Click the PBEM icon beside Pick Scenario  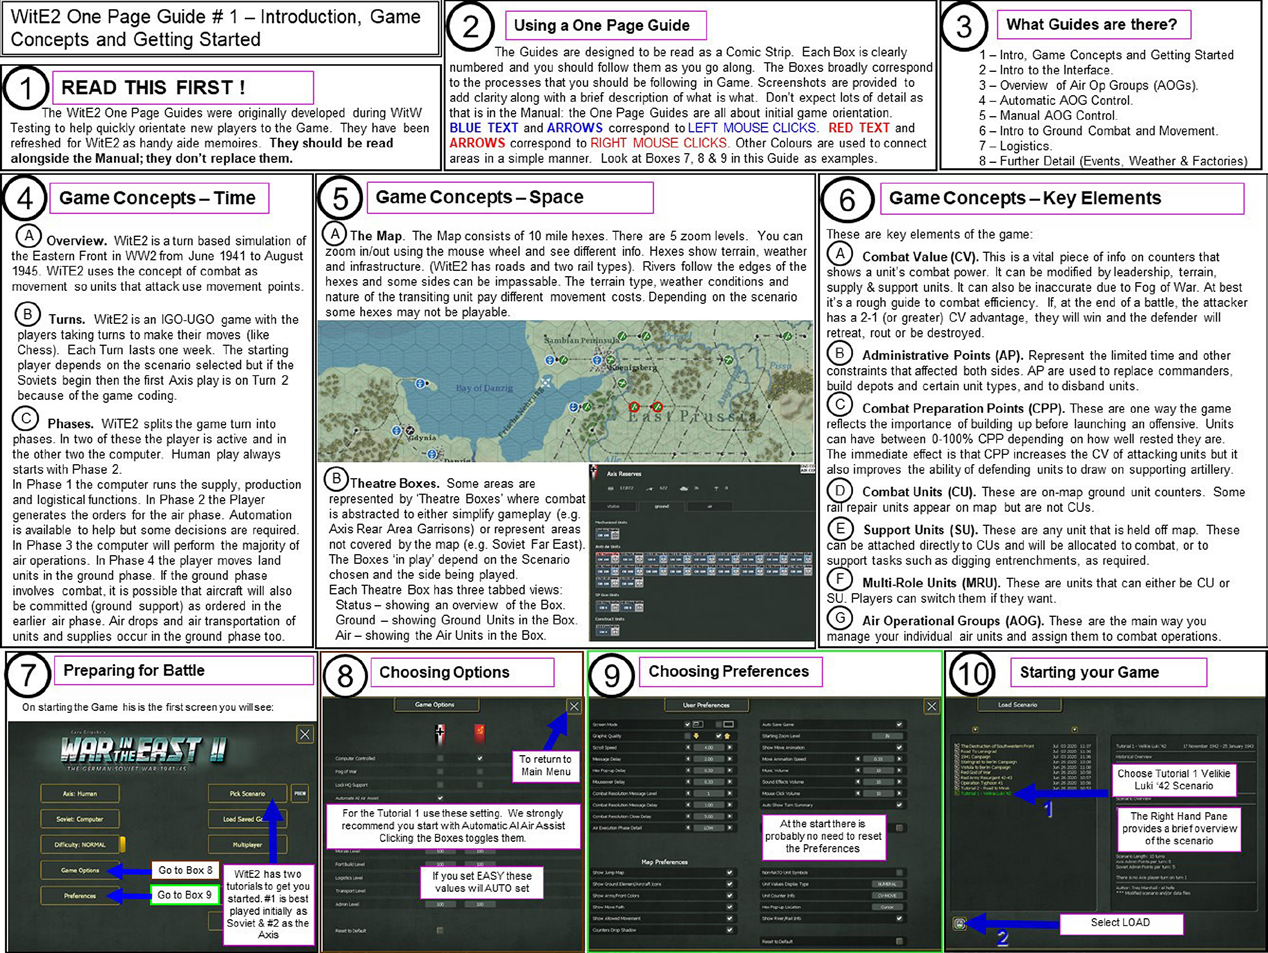click(298, 794)
